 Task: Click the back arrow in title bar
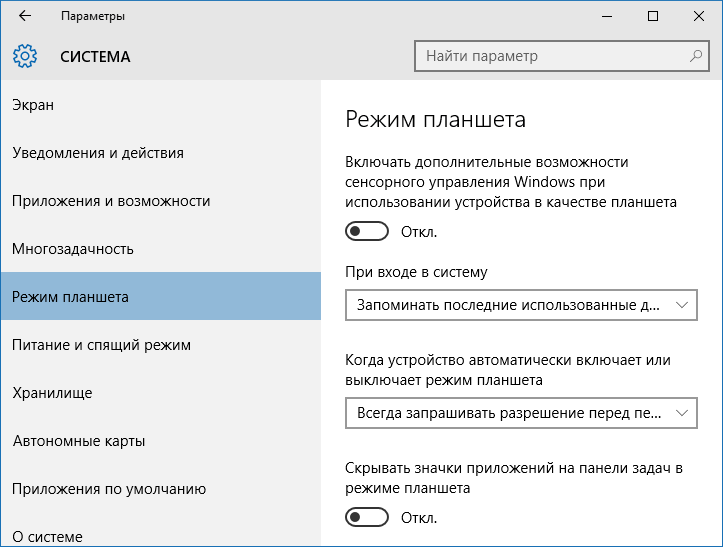pos(25,16)
